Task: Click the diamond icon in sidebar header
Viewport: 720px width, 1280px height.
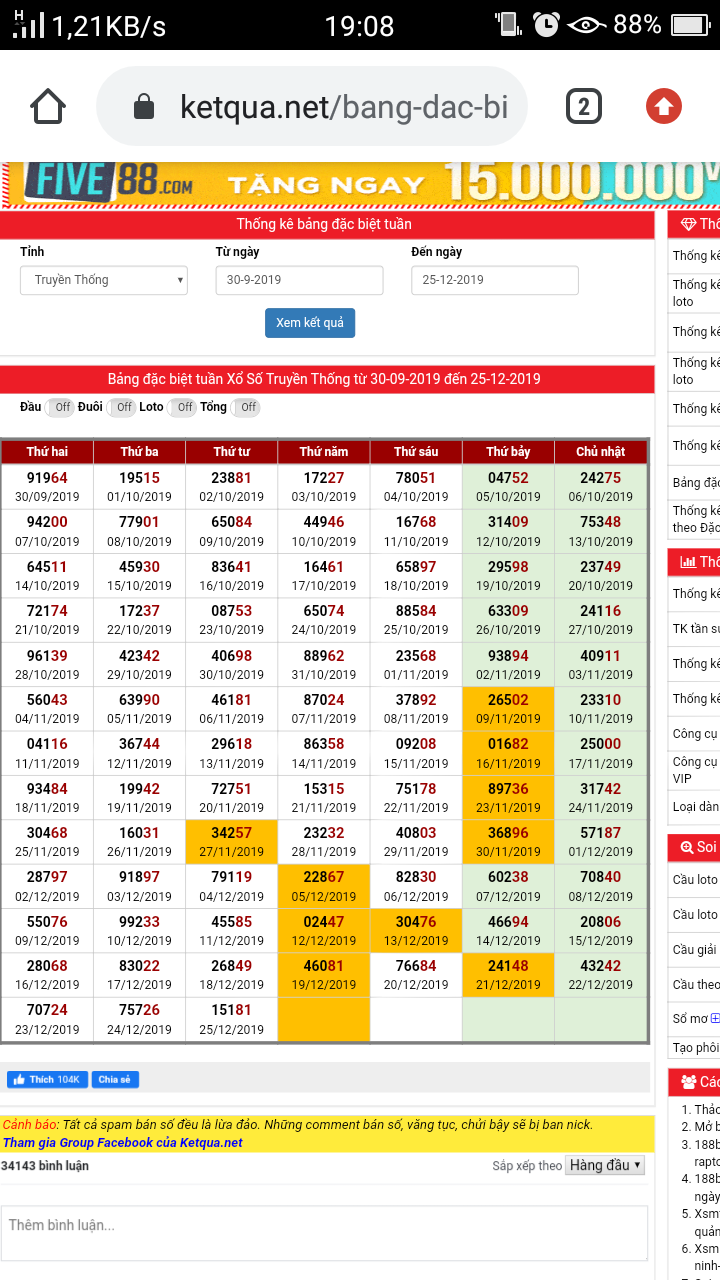Action: (688, 224)
